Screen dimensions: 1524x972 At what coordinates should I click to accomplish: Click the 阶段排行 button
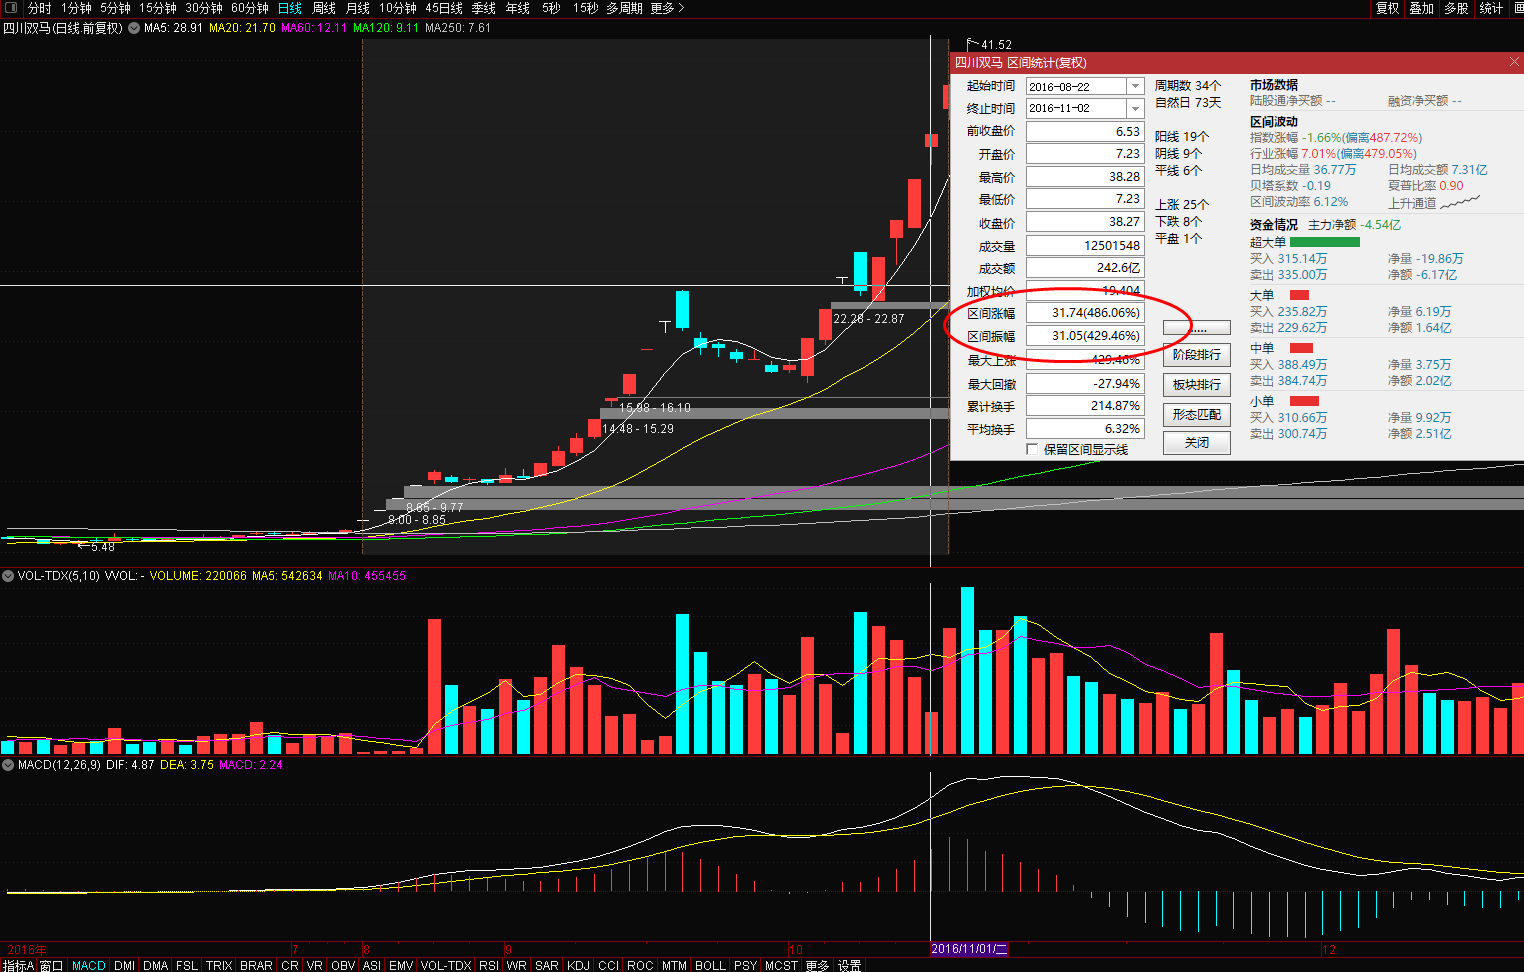(1197, 355)
